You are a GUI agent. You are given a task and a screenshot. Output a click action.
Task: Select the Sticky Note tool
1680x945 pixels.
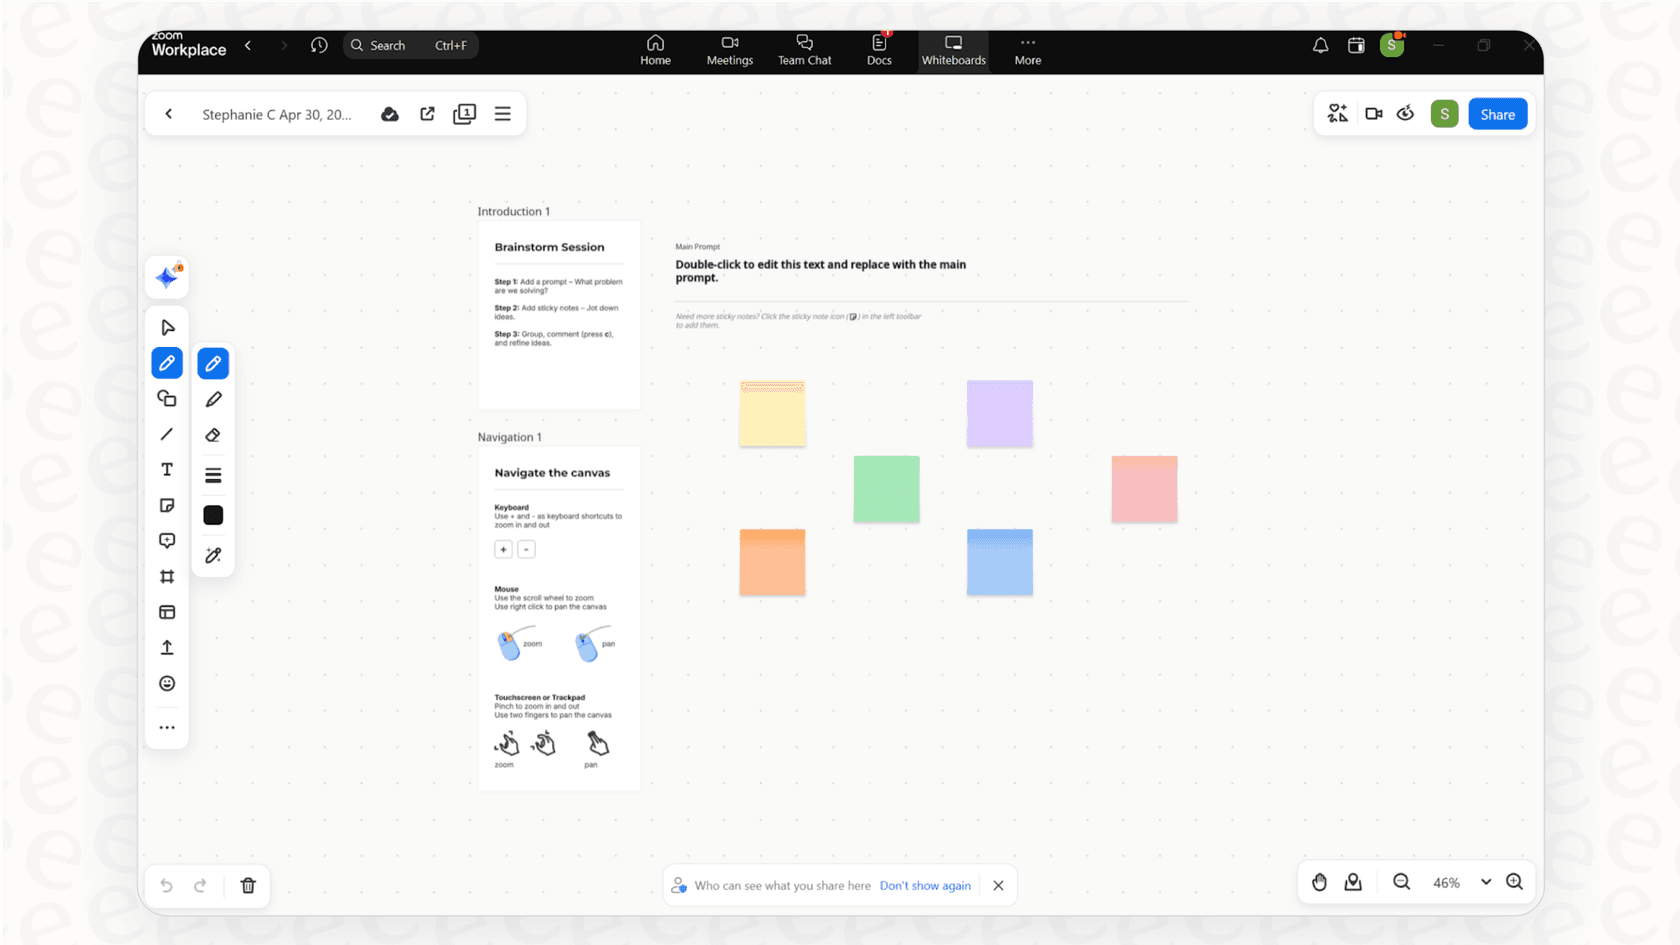(x=167, y=505)
